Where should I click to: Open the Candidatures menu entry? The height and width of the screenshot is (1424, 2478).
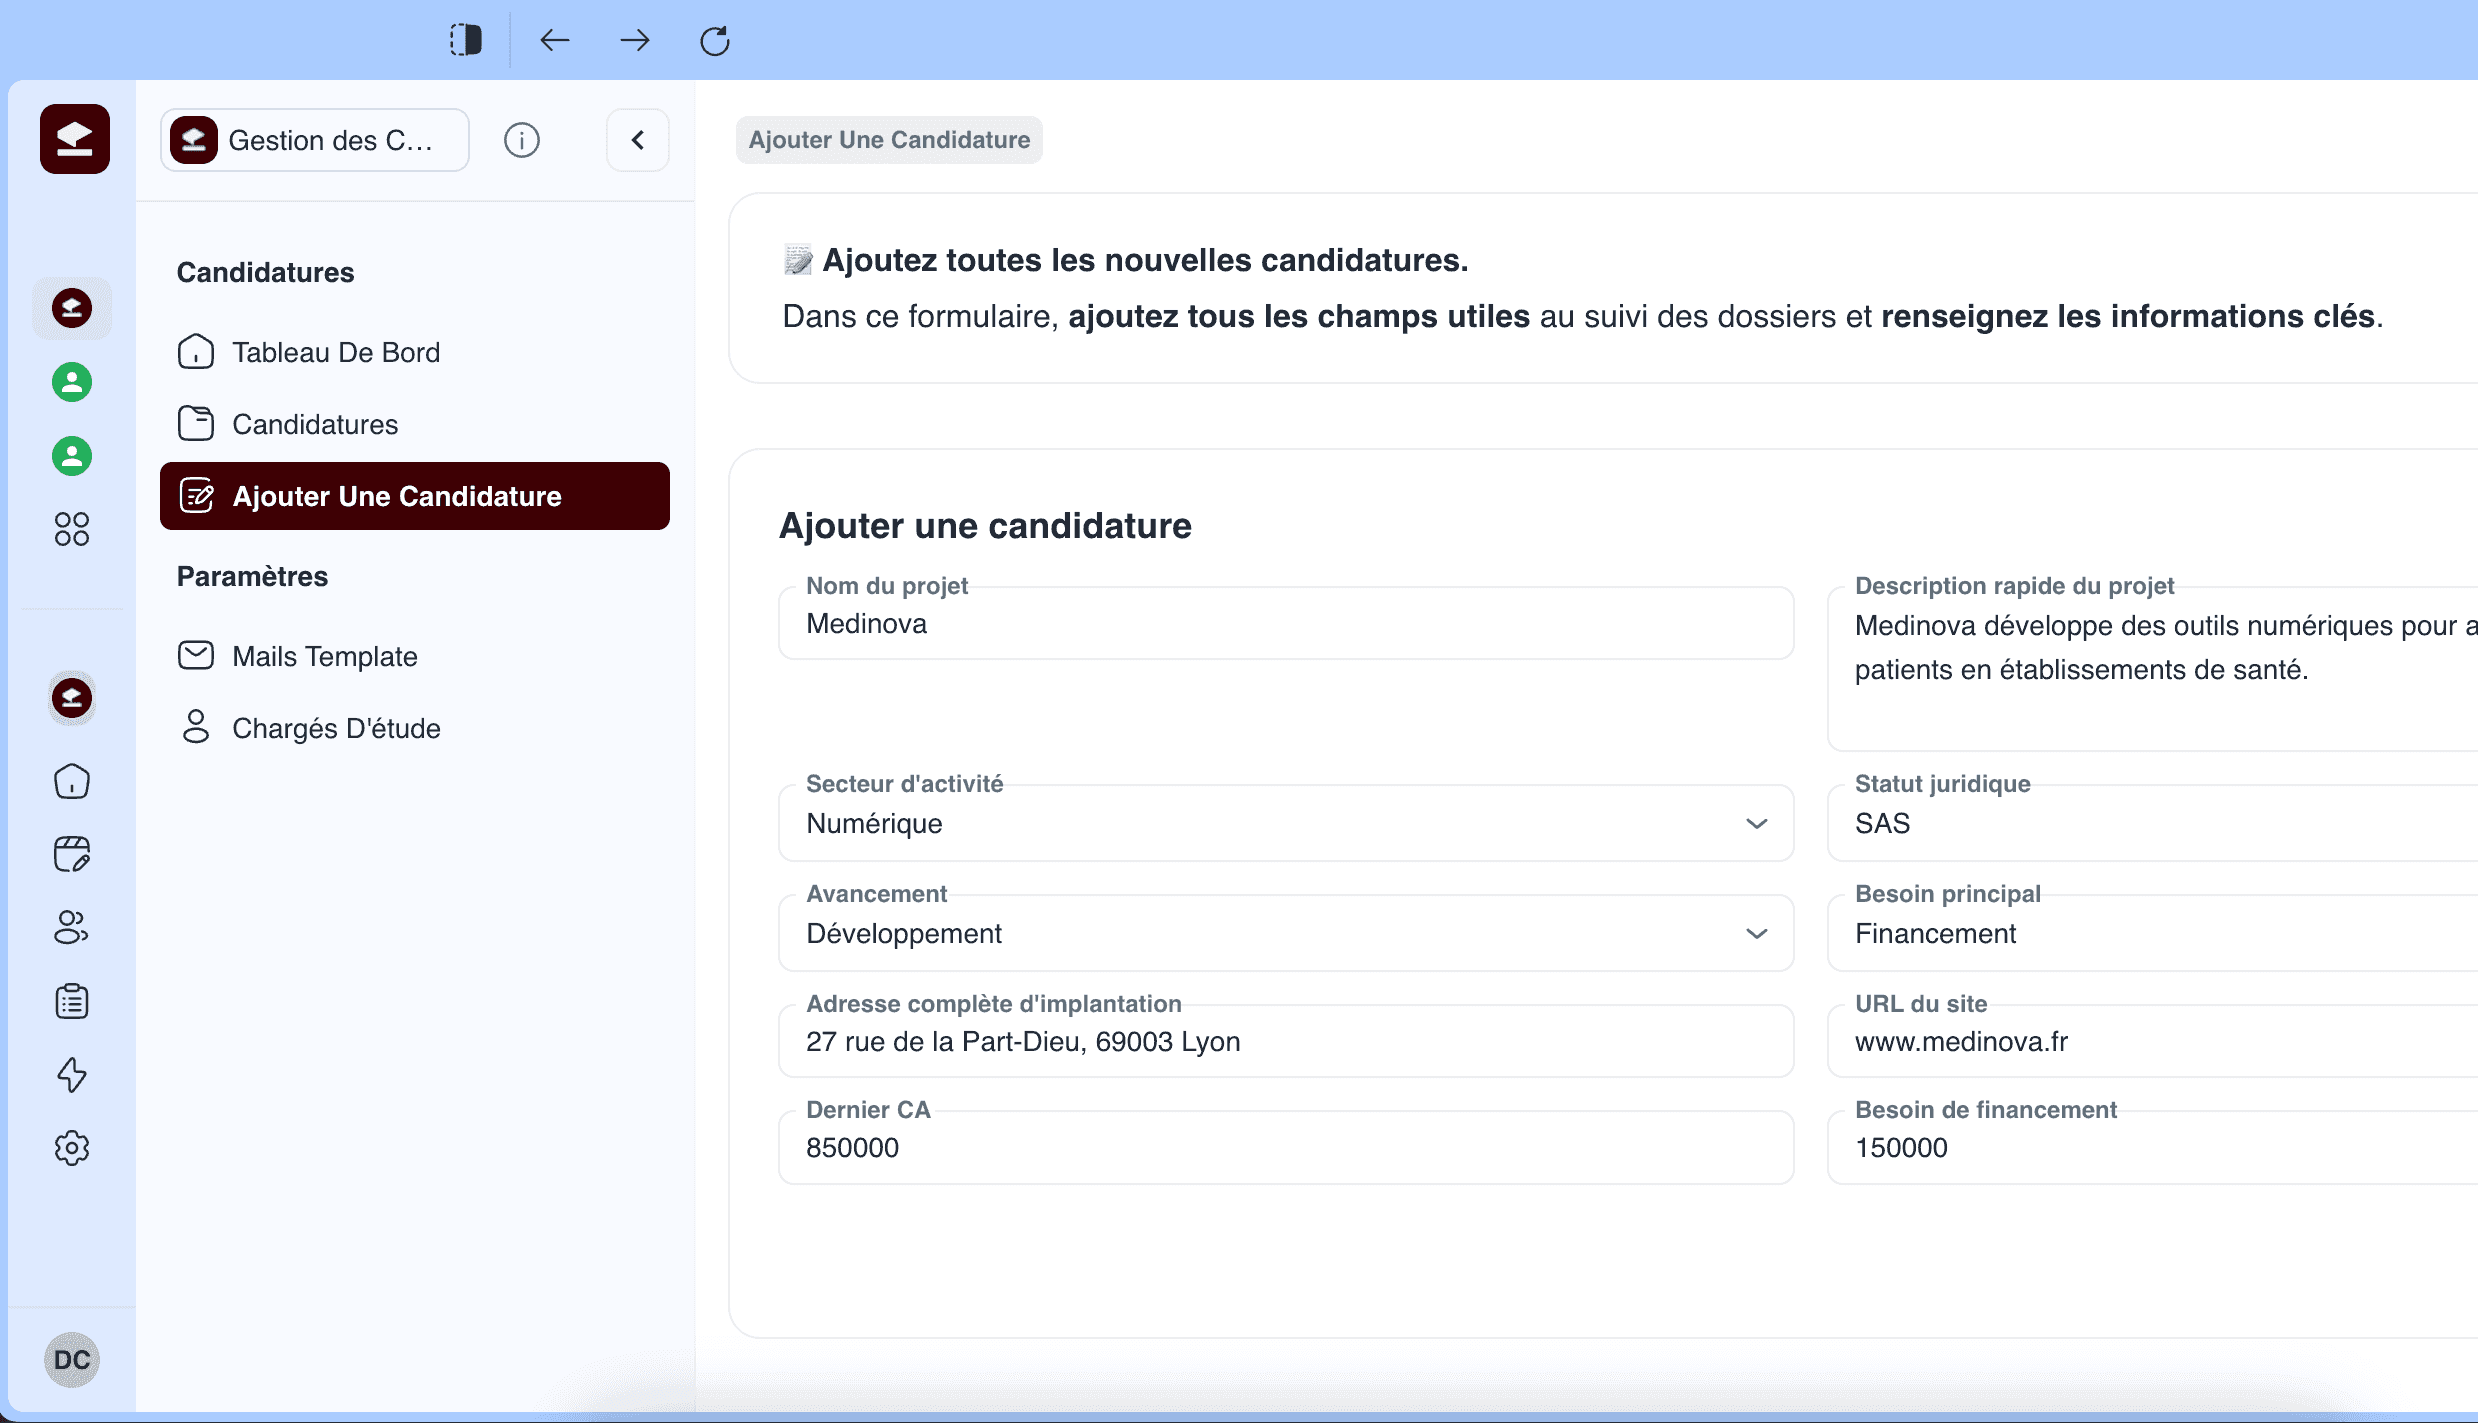(314, 424)
